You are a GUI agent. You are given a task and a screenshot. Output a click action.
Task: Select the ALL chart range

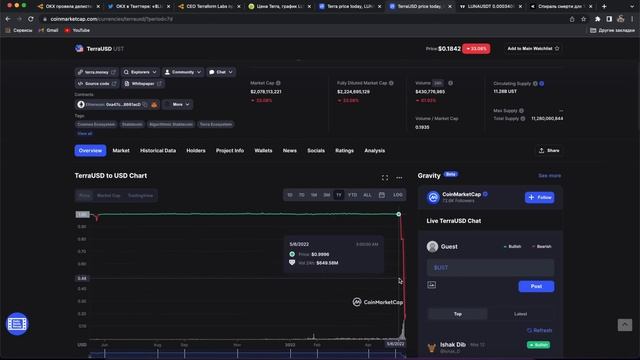pos(367,195)
